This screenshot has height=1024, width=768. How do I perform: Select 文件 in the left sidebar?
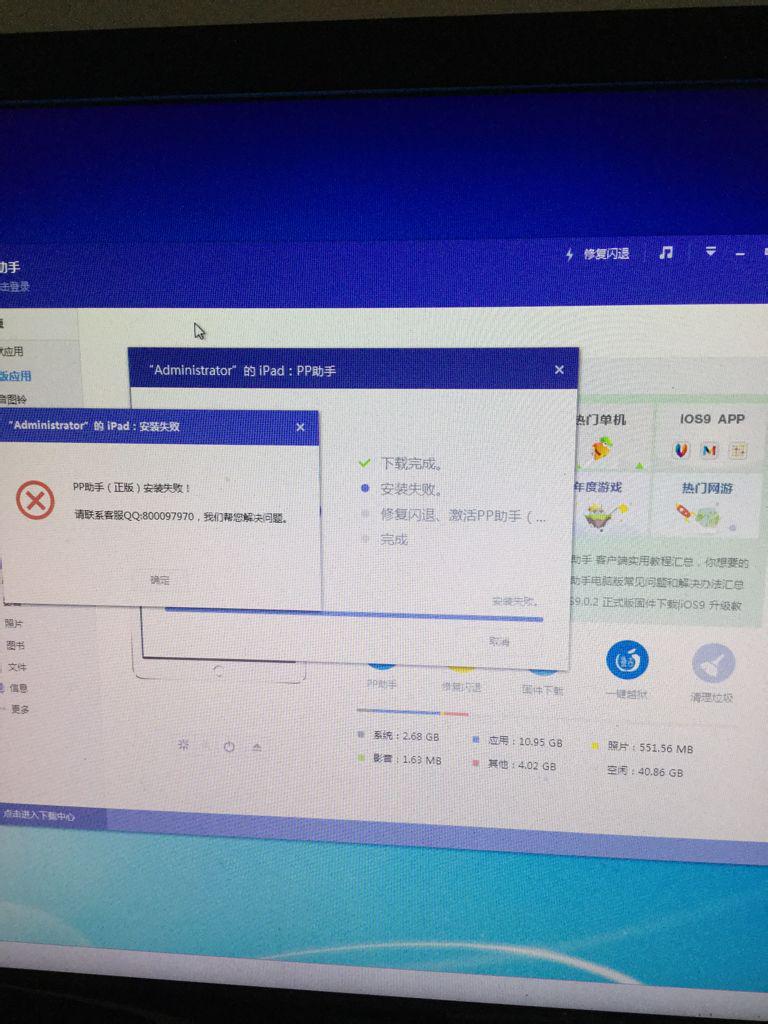pyautogui.click(x=17, y=667)
